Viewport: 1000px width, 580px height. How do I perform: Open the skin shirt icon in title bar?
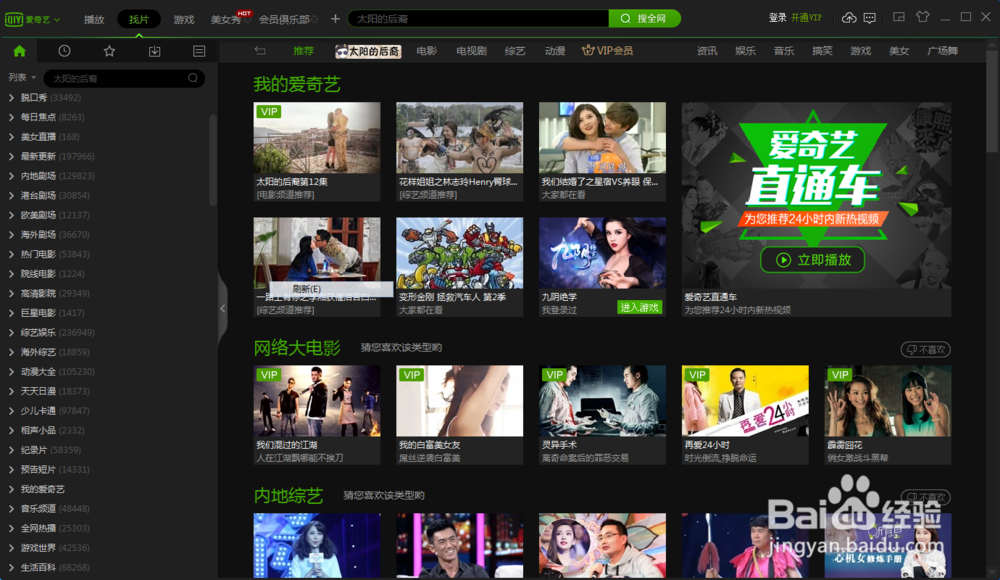[922, 17]
